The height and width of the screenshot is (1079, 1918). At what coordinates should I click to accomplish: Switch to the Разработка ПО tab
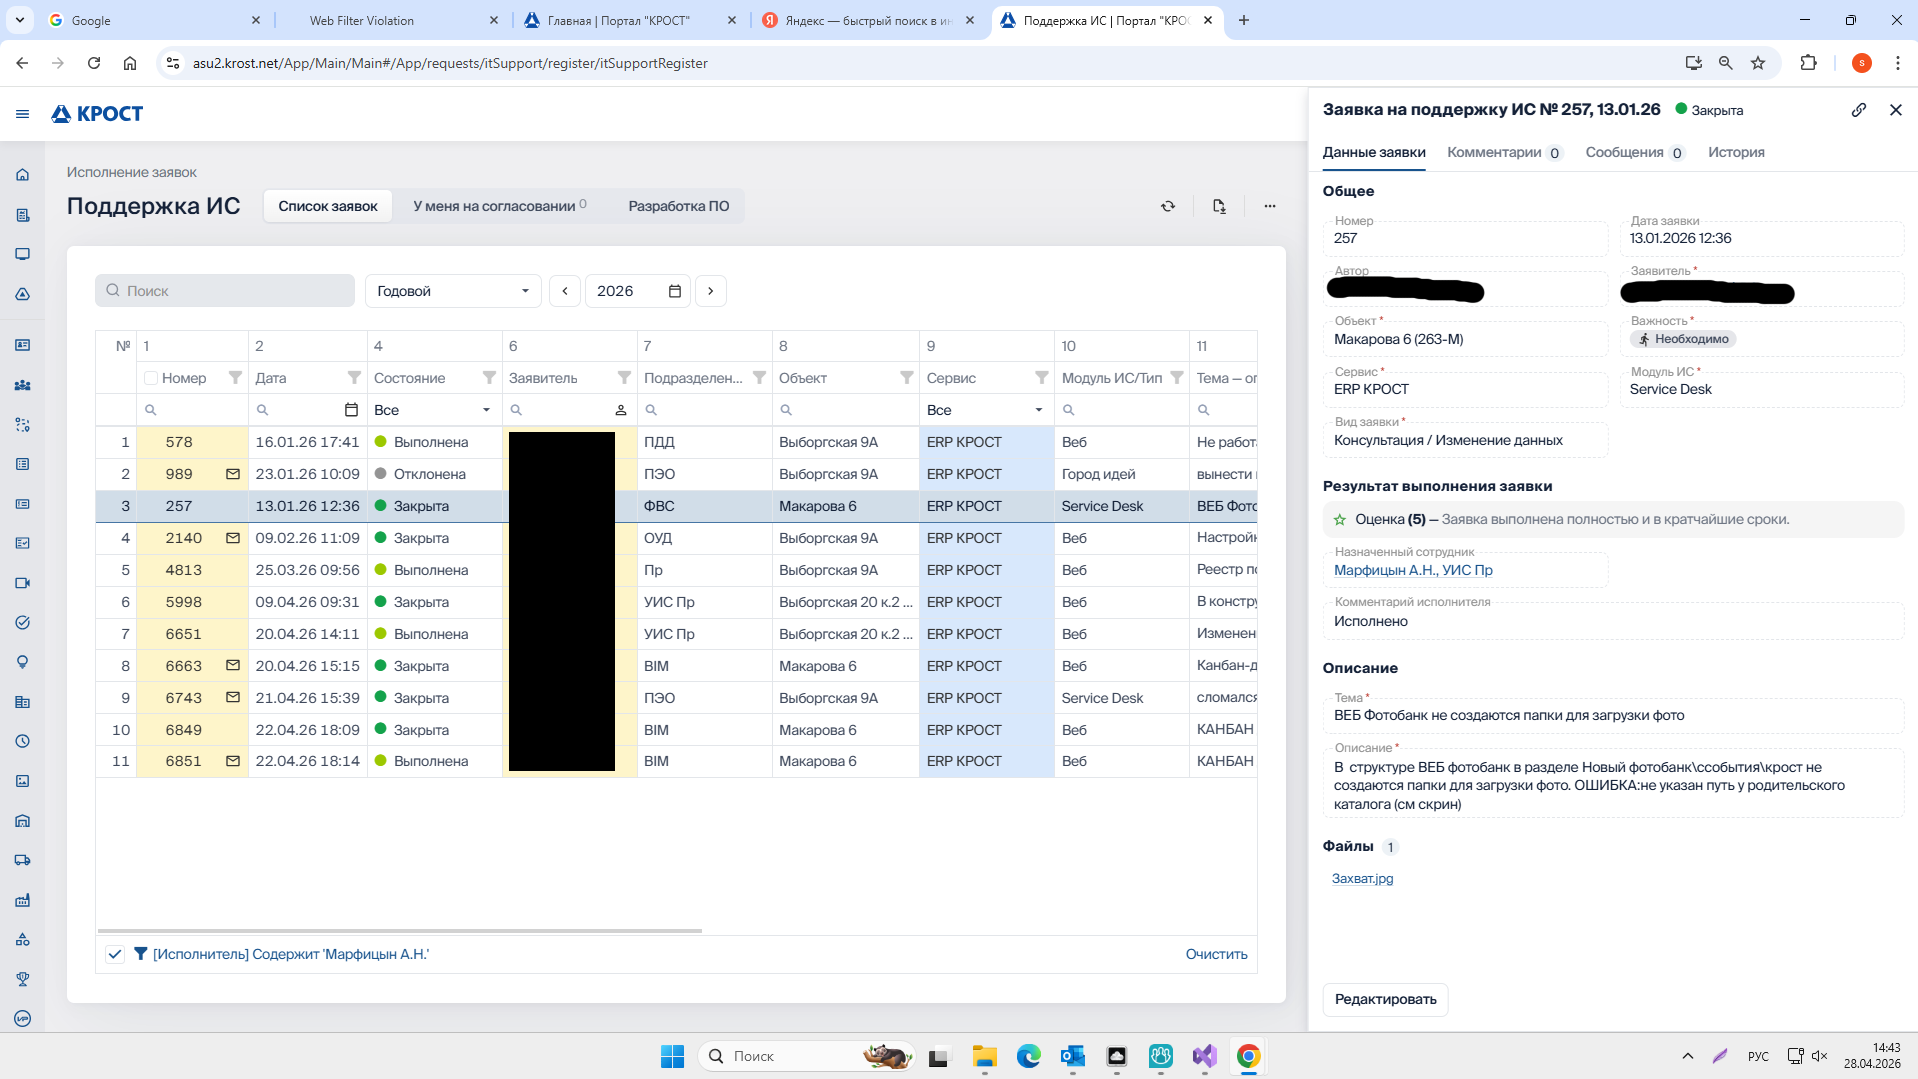[x=678, y=206]
